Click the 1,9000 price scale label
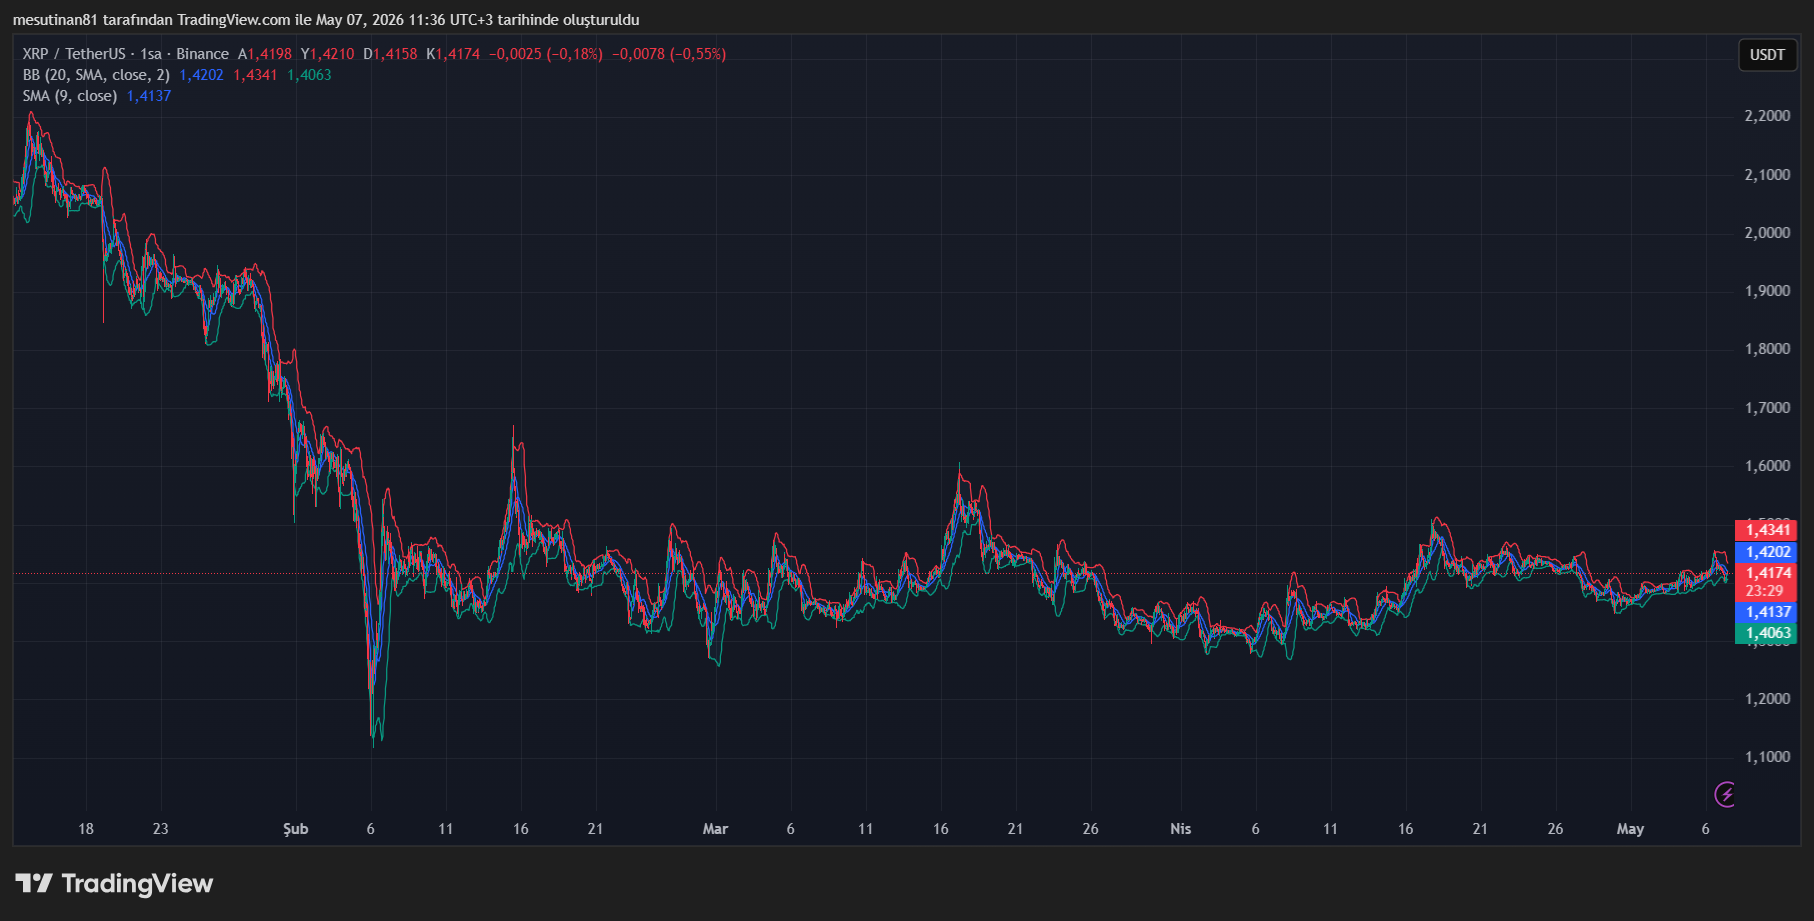 coord(1767,291)
